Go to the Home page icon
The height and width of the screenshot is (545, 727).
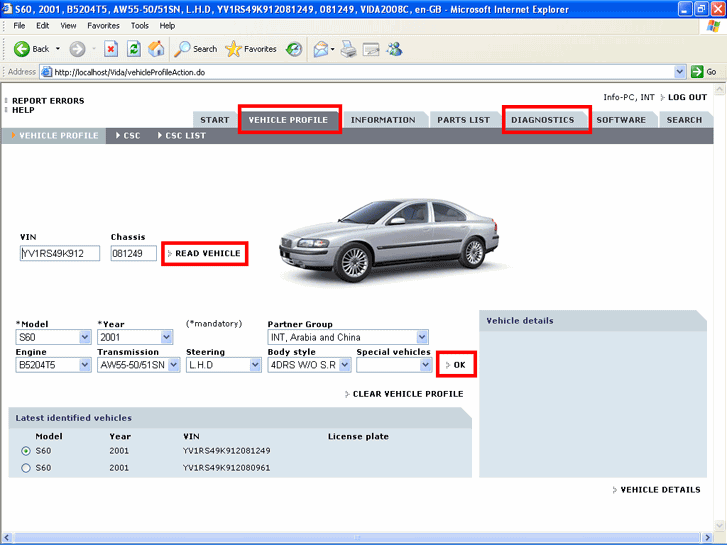click(156, 48)
